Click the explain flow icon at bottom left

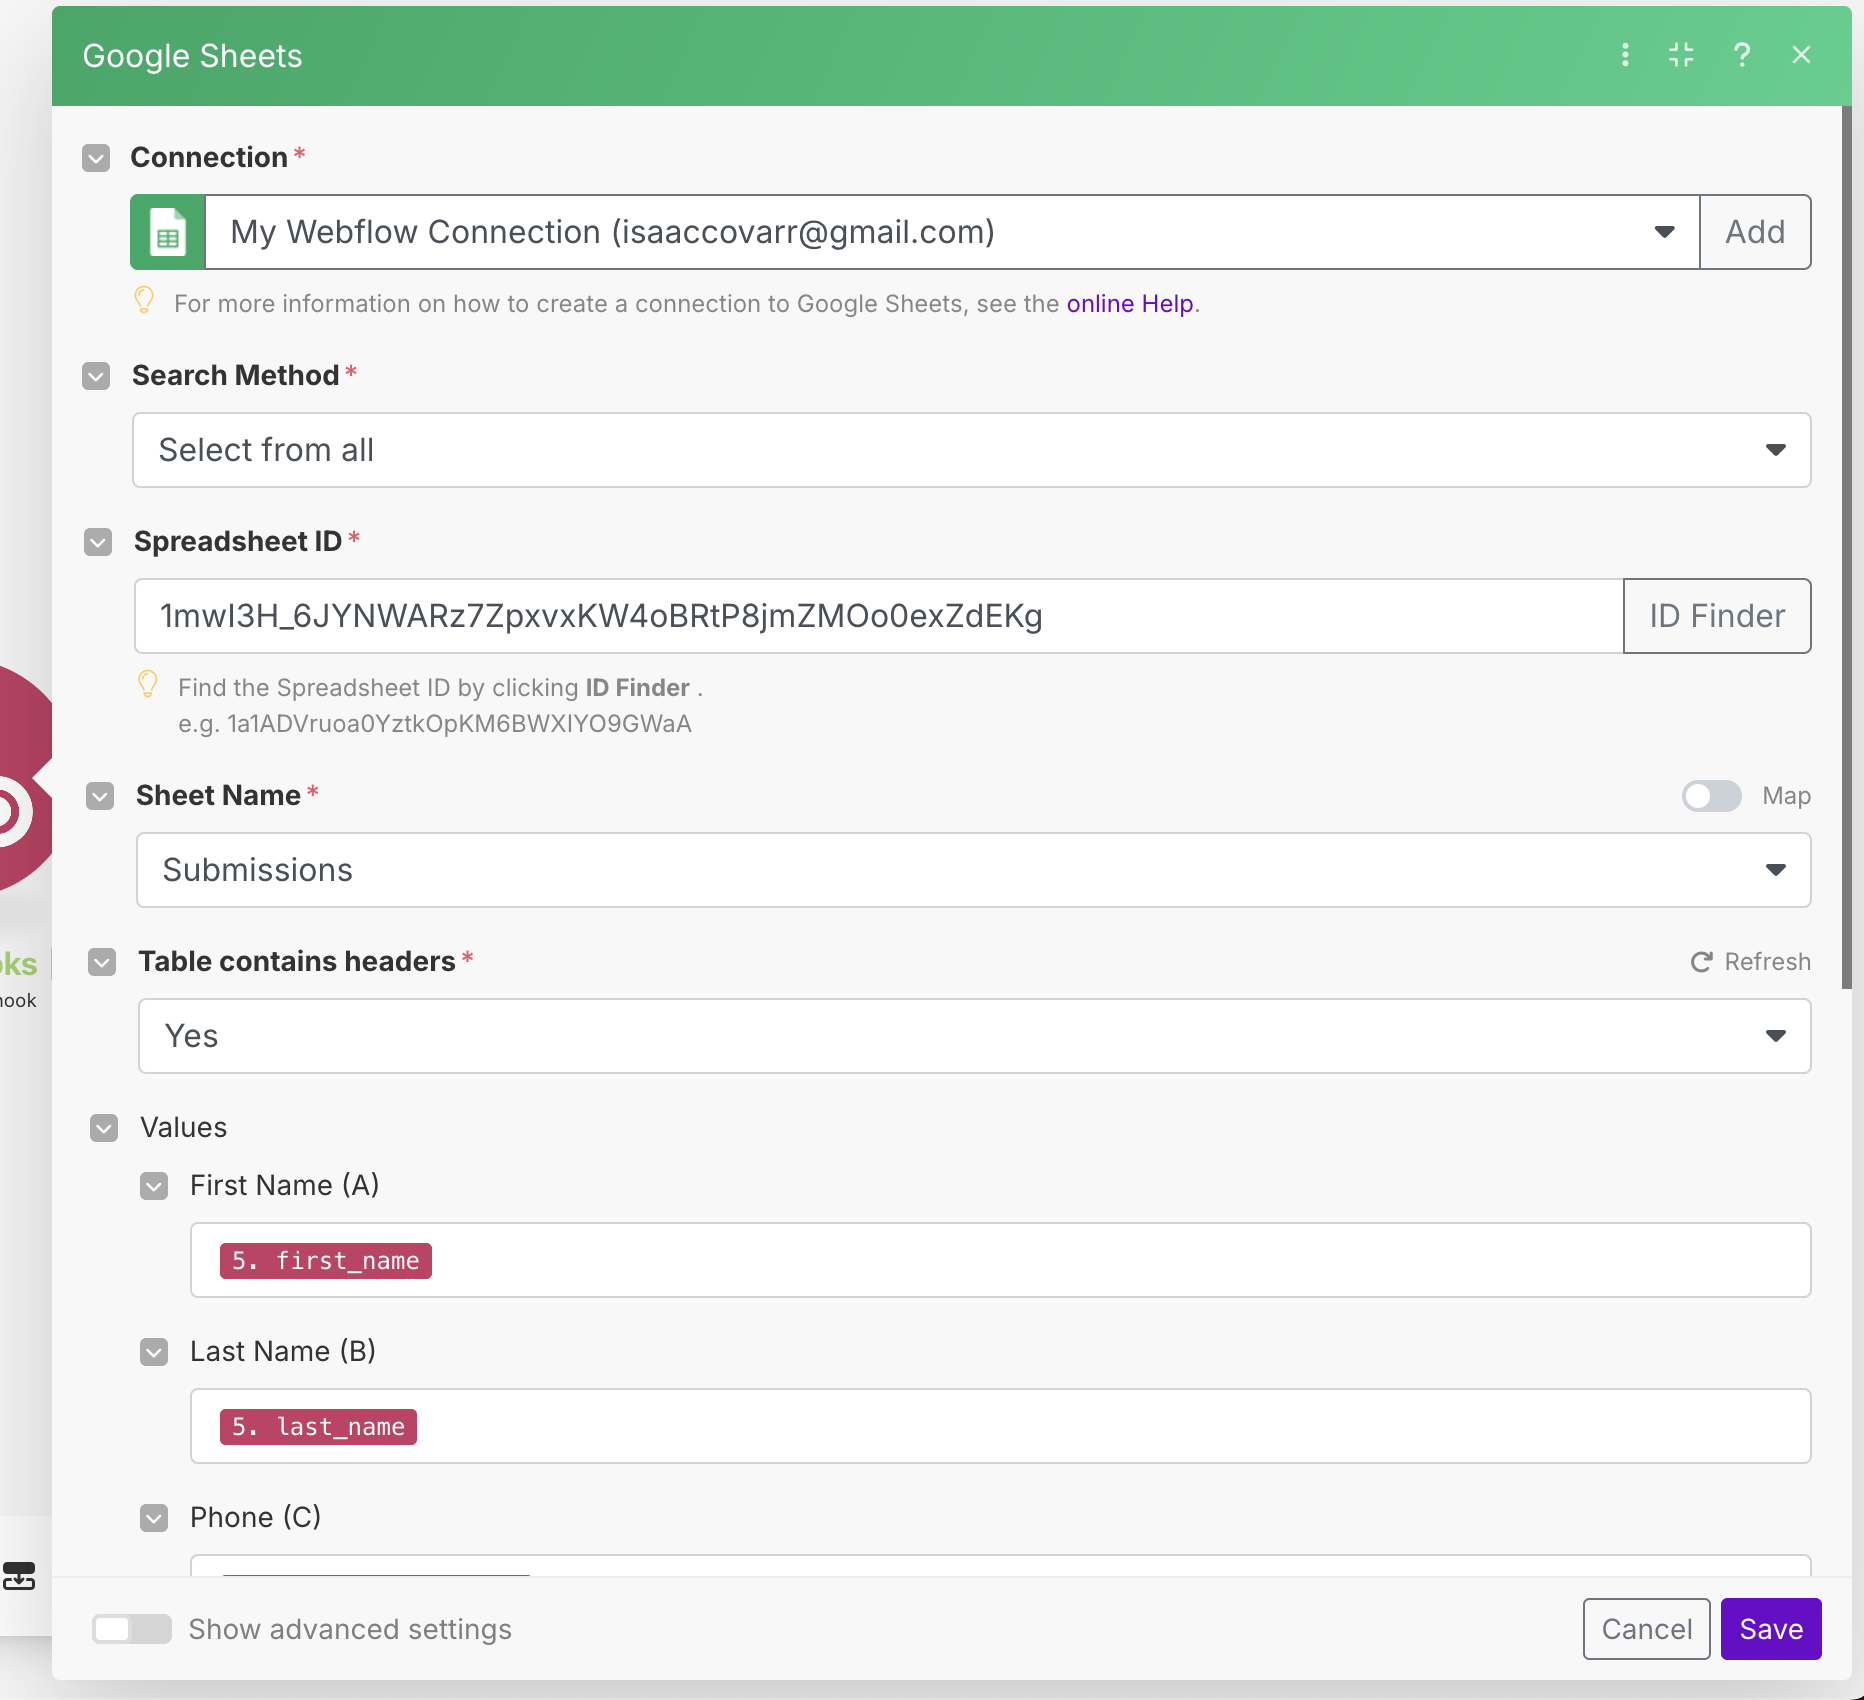[x=19, y=1576]
